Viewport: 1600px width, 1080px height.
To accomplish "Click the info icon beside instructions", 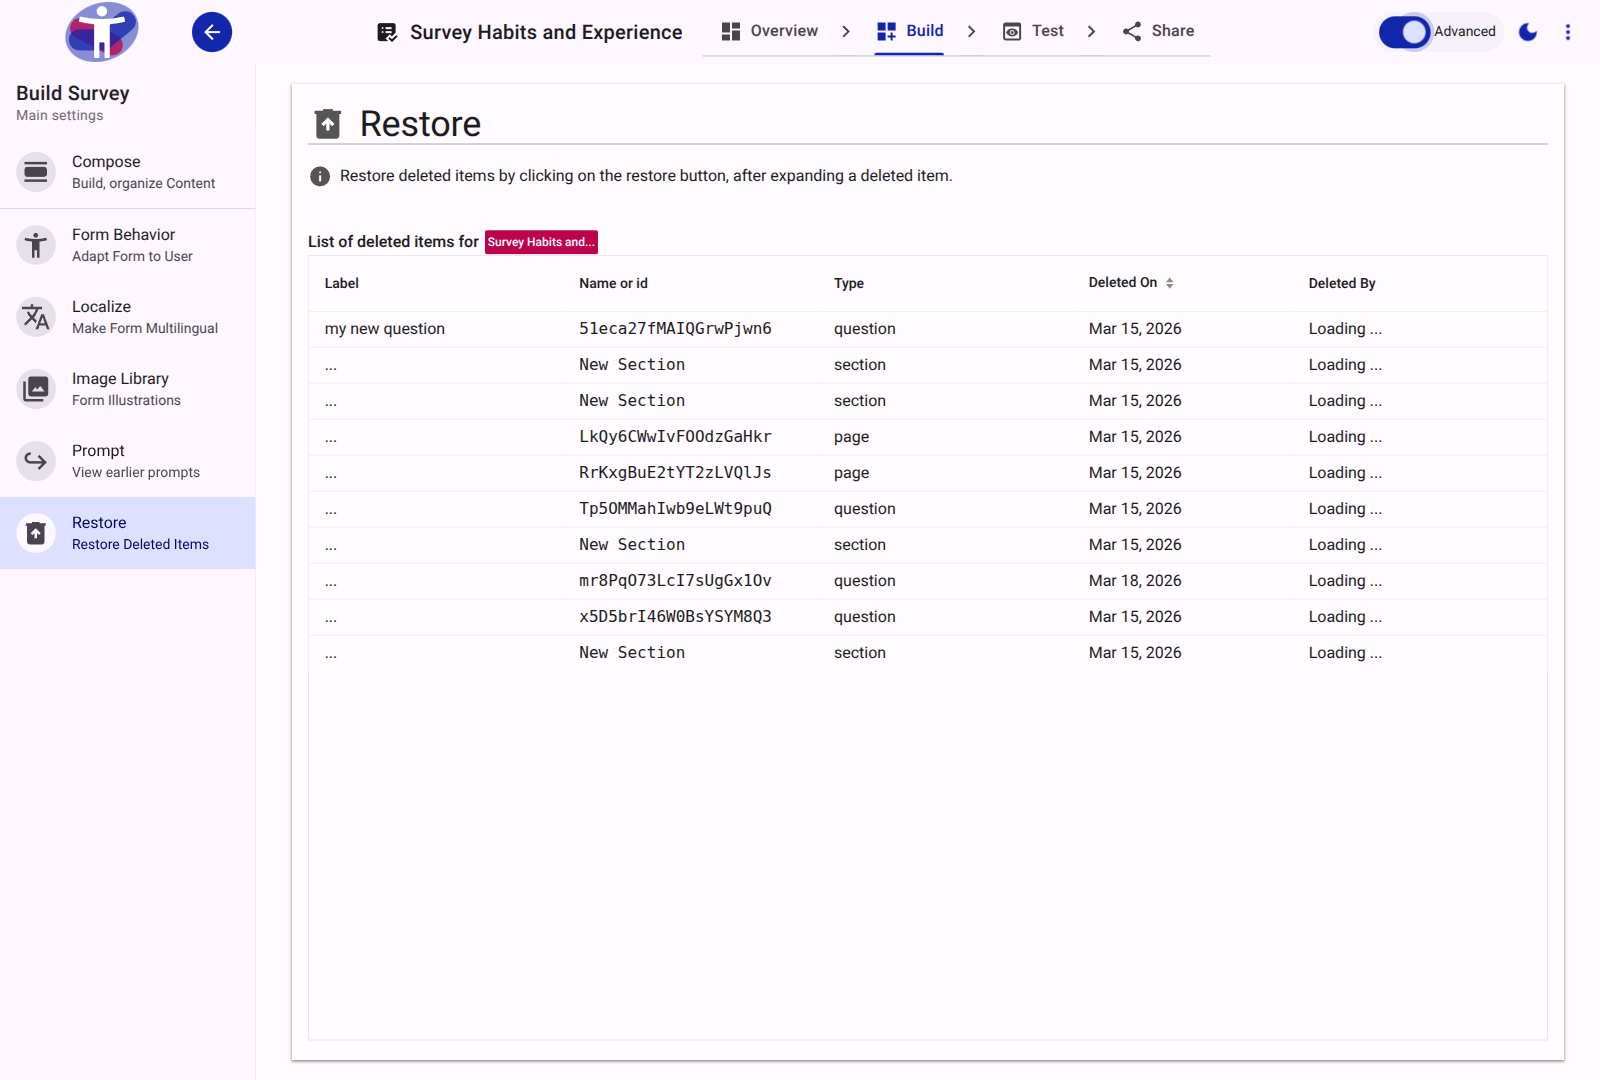I will 320,176.
